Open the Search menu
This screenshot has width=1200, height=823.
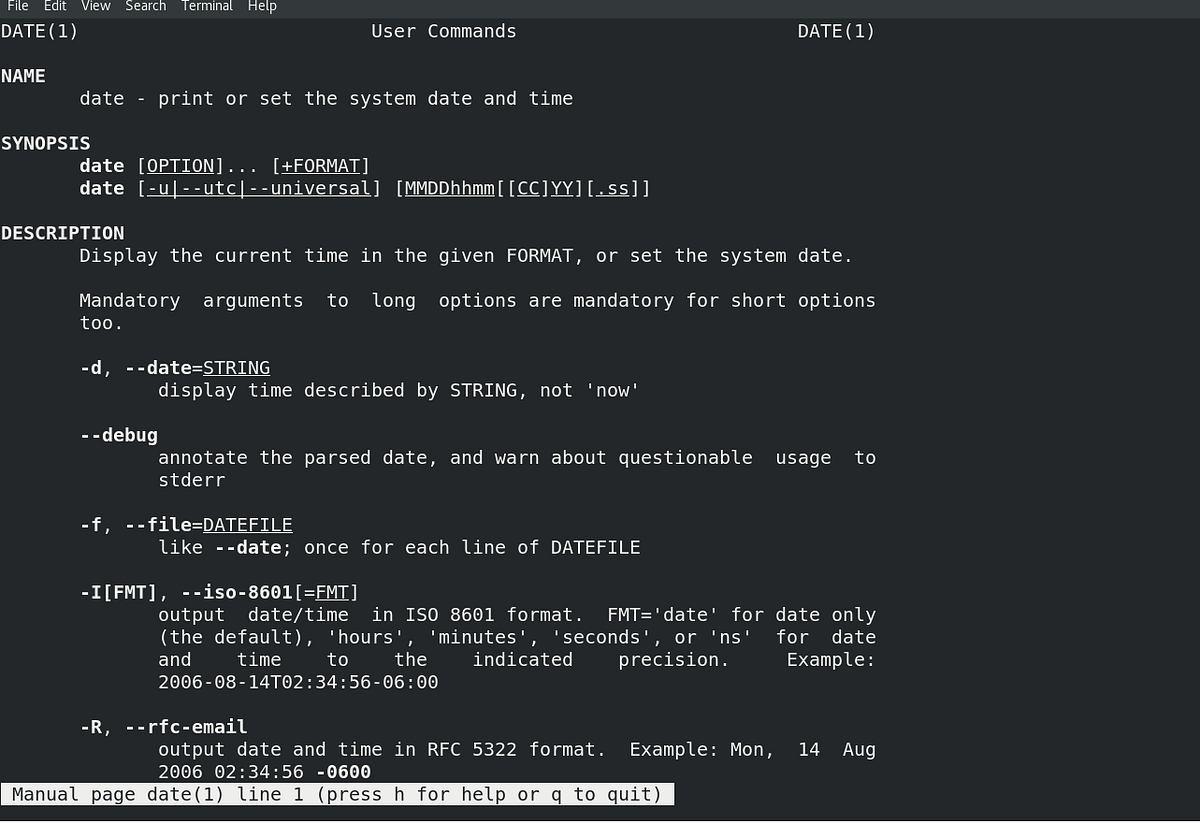point(145,7)
